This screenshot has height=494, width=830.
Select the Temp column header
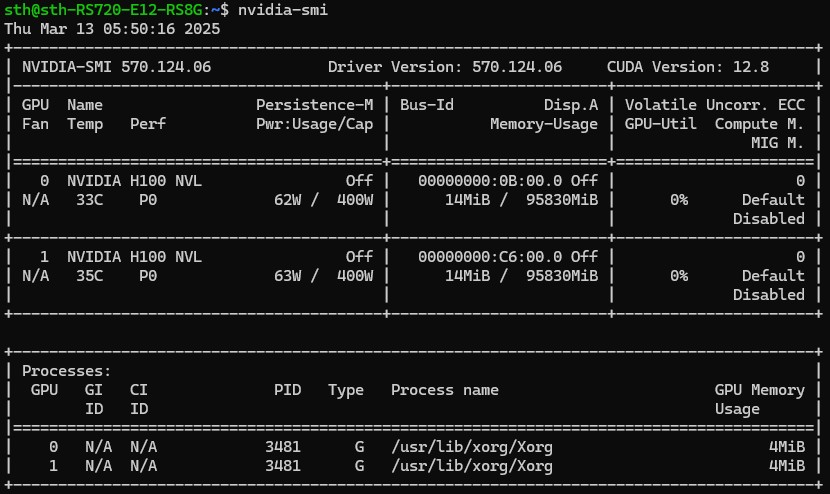85,124
